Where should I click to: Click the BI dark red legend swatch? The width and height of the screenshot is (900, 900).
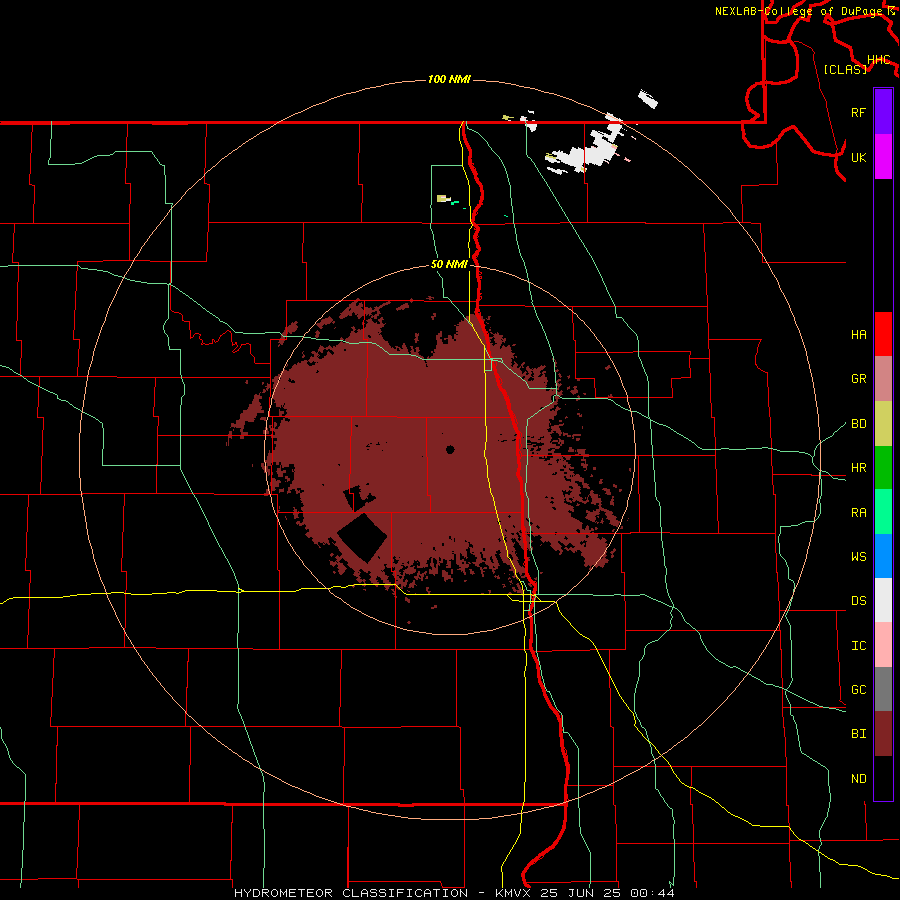click(883, 734)
